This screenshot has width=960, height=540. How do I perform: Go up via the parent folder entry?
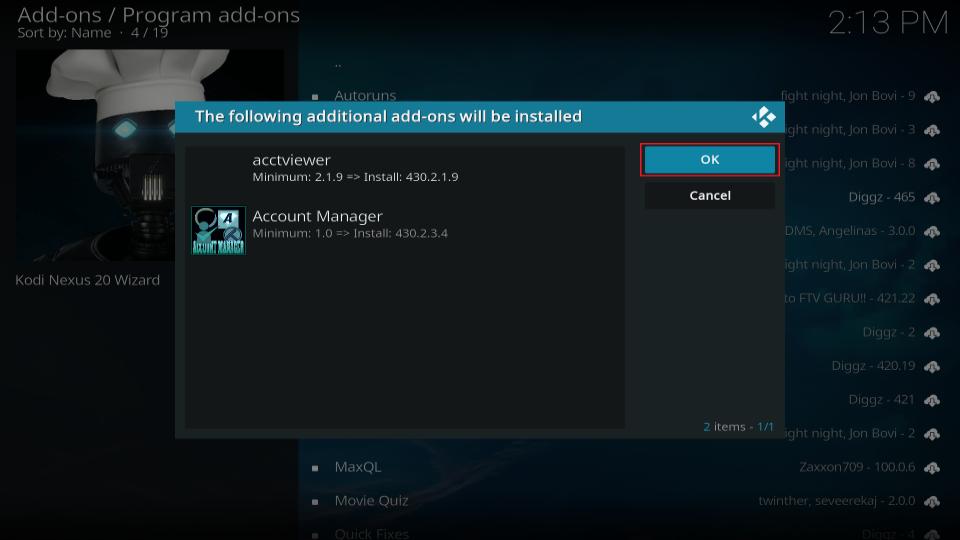click(x=338, y=64)
